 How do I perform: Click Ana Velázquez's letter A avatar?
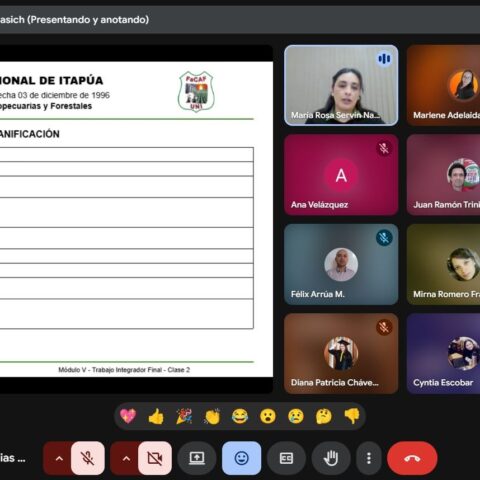[341, 175]
